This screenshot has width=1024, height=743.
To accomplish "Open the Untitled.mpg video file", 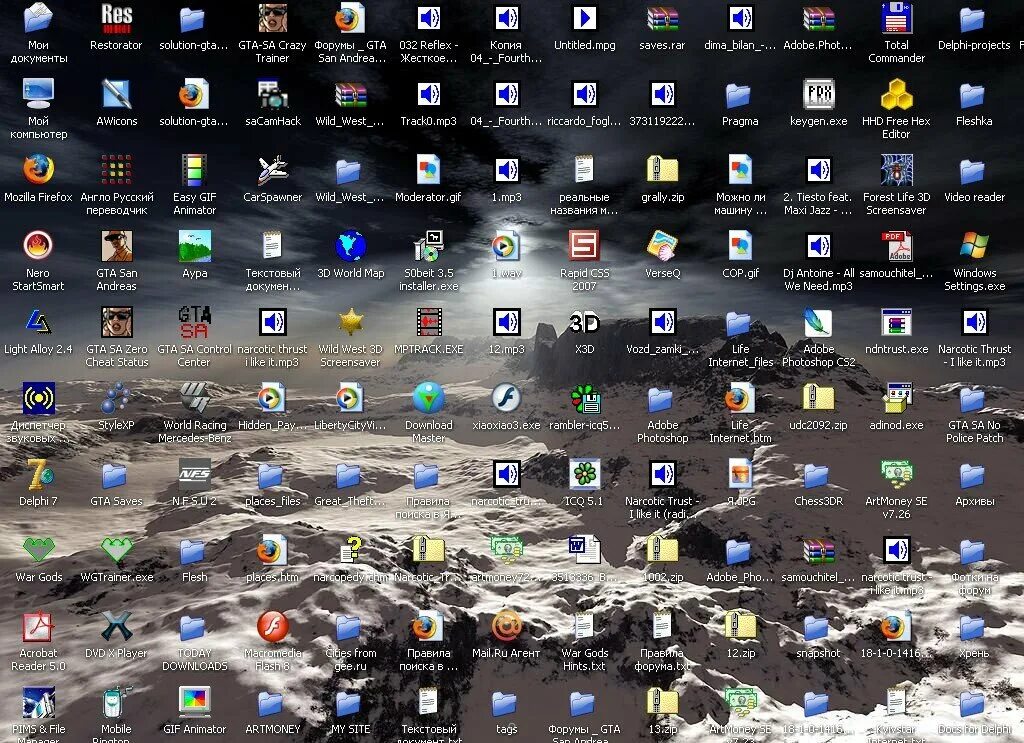I will [584, 18].
